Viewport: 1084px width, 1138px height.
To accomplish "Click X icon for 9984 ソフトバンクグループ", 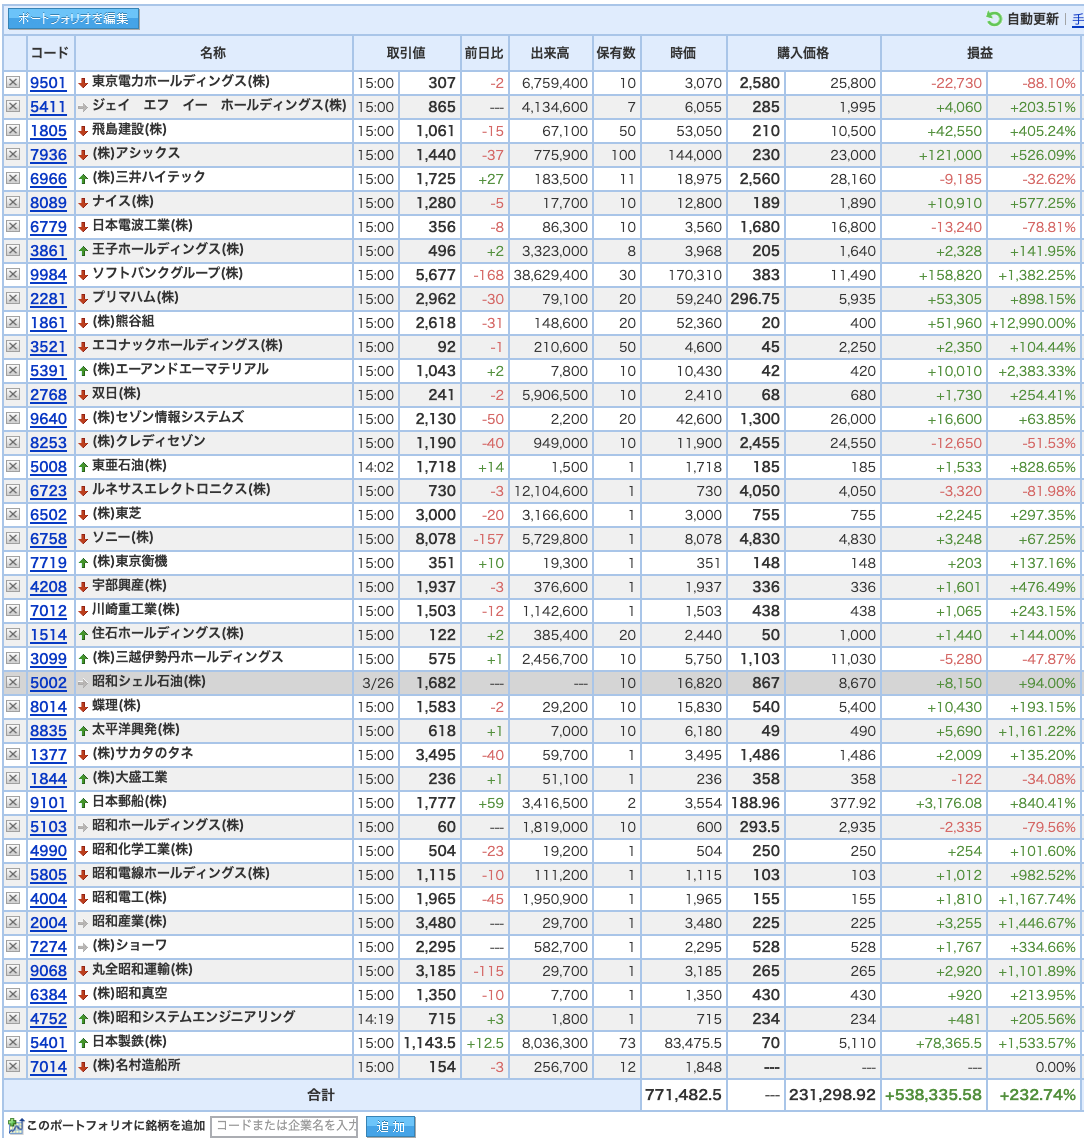I will click(x=13, y=274).
